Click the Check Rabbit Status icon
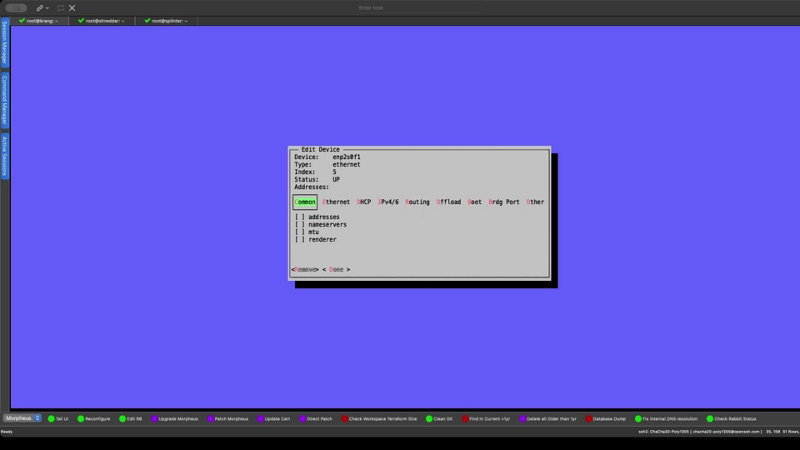The width and height of the screenshot is (800, 450). [x=710, y=418]
